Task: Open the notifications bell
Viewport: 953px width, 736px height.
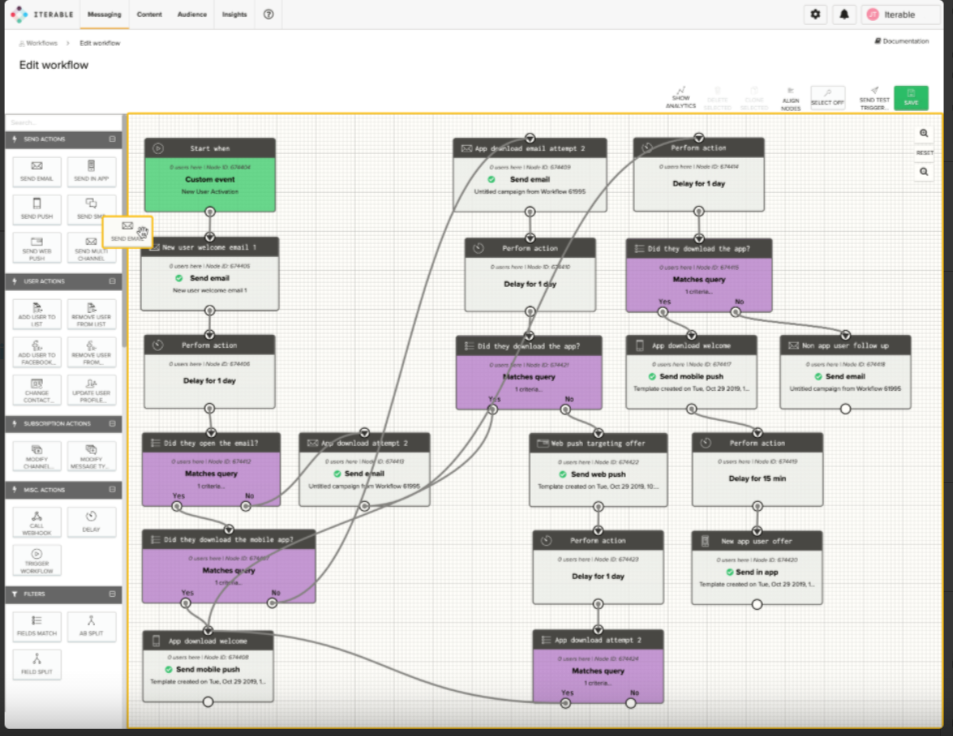Action: [x=844, y=14]
